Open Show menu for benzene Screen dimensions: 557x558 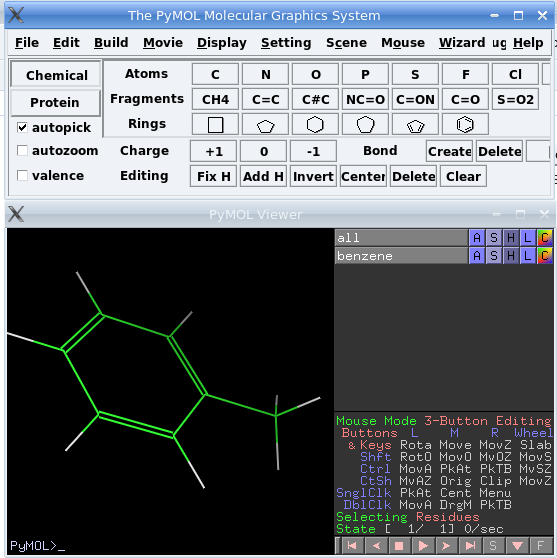pyautogui.click(x=494, y=256)
